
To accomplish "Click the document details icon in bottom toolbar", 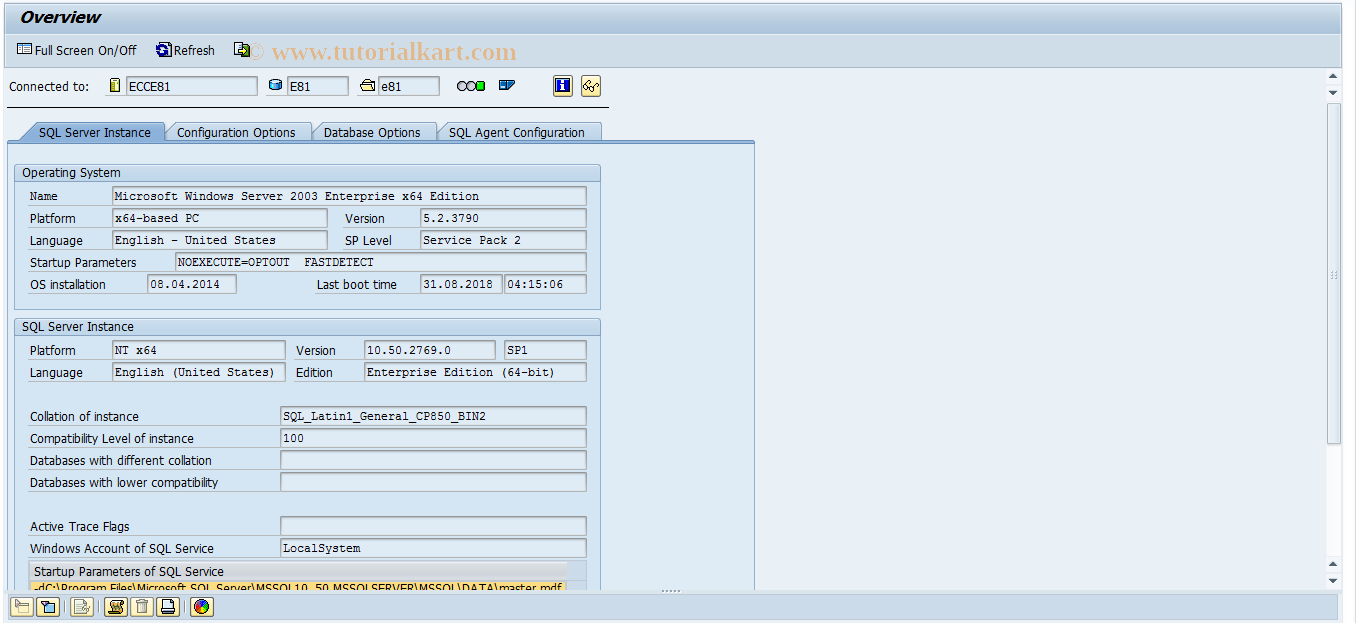I will click(x=82, y=606).
